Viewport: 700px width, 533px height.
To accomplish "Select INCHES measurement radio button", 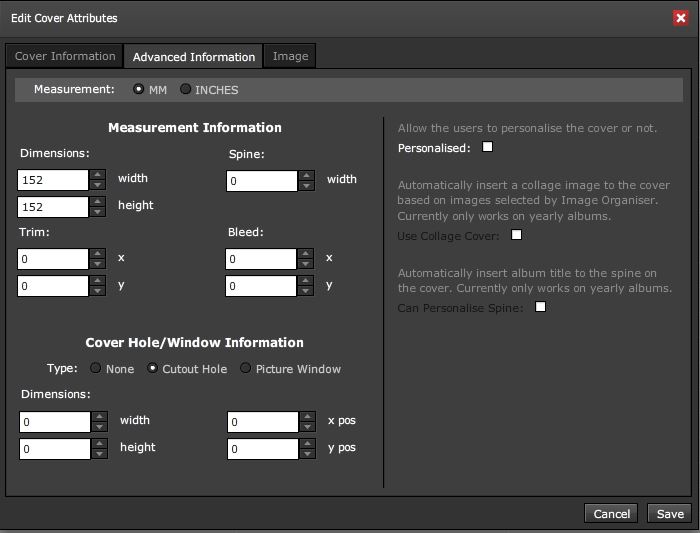I will coord(185,89).
